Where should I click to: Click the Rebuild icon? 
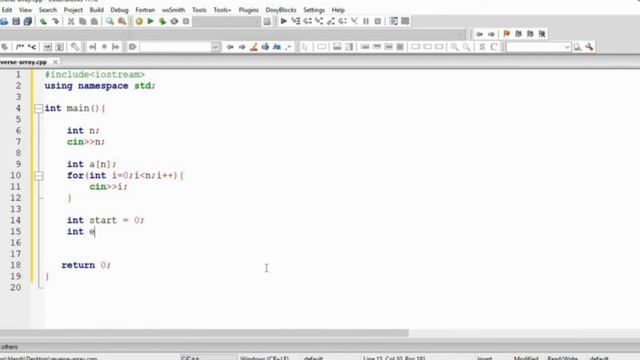(x=174, y=21)
